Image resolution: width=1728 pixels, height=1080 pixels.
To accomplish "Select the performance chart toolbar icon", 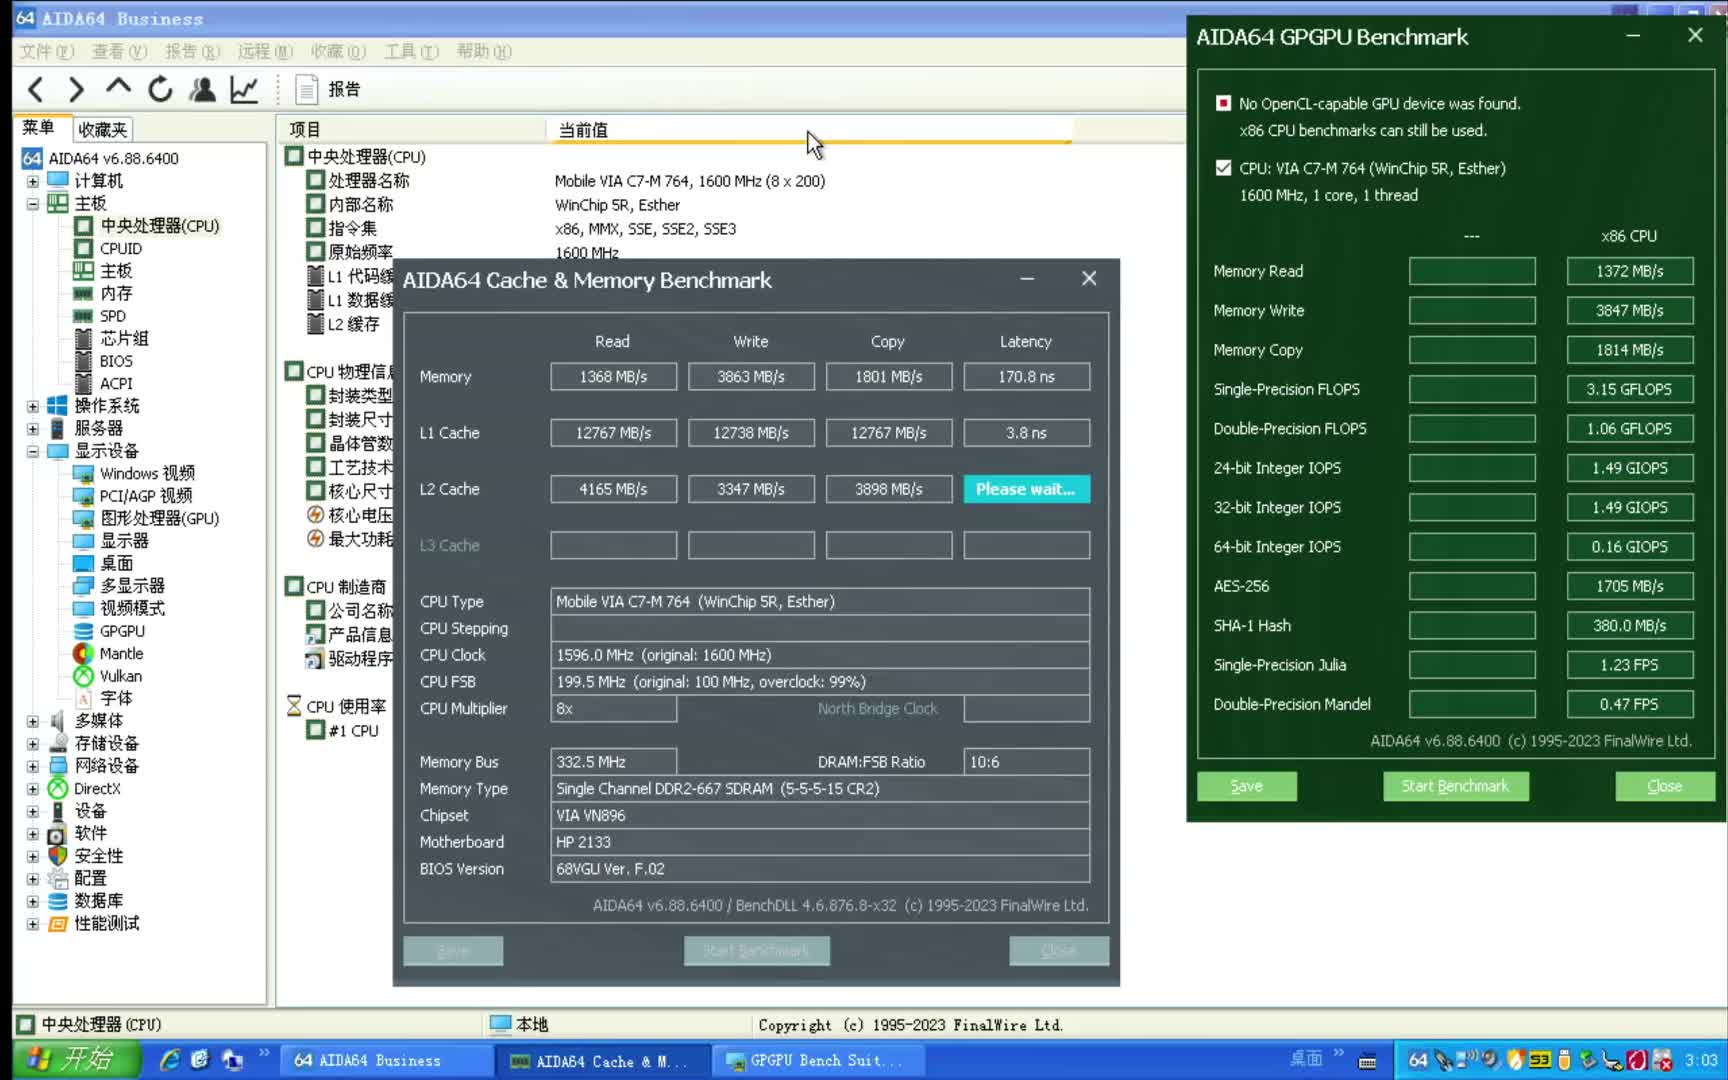I will [243, 89].
